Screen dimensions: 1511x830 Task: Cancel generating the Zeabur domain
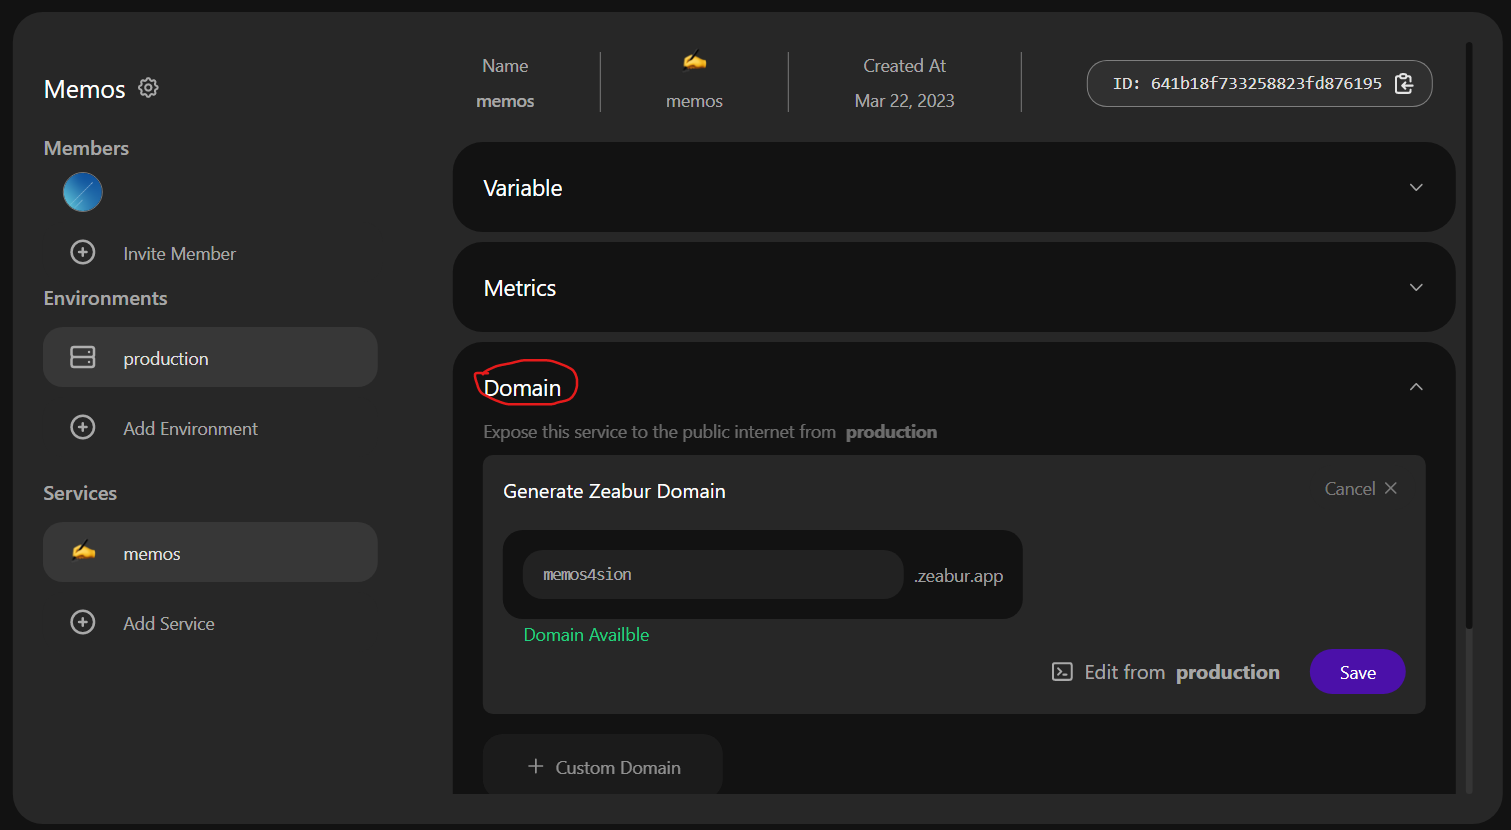(x=1360, y=489)
